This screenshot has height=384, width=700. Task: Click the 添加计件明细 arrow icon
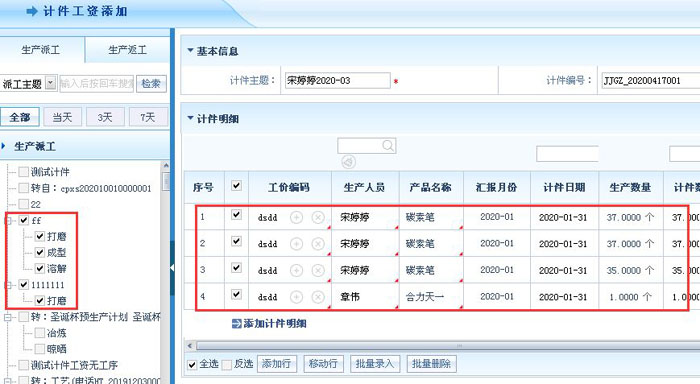click(237, 324)
